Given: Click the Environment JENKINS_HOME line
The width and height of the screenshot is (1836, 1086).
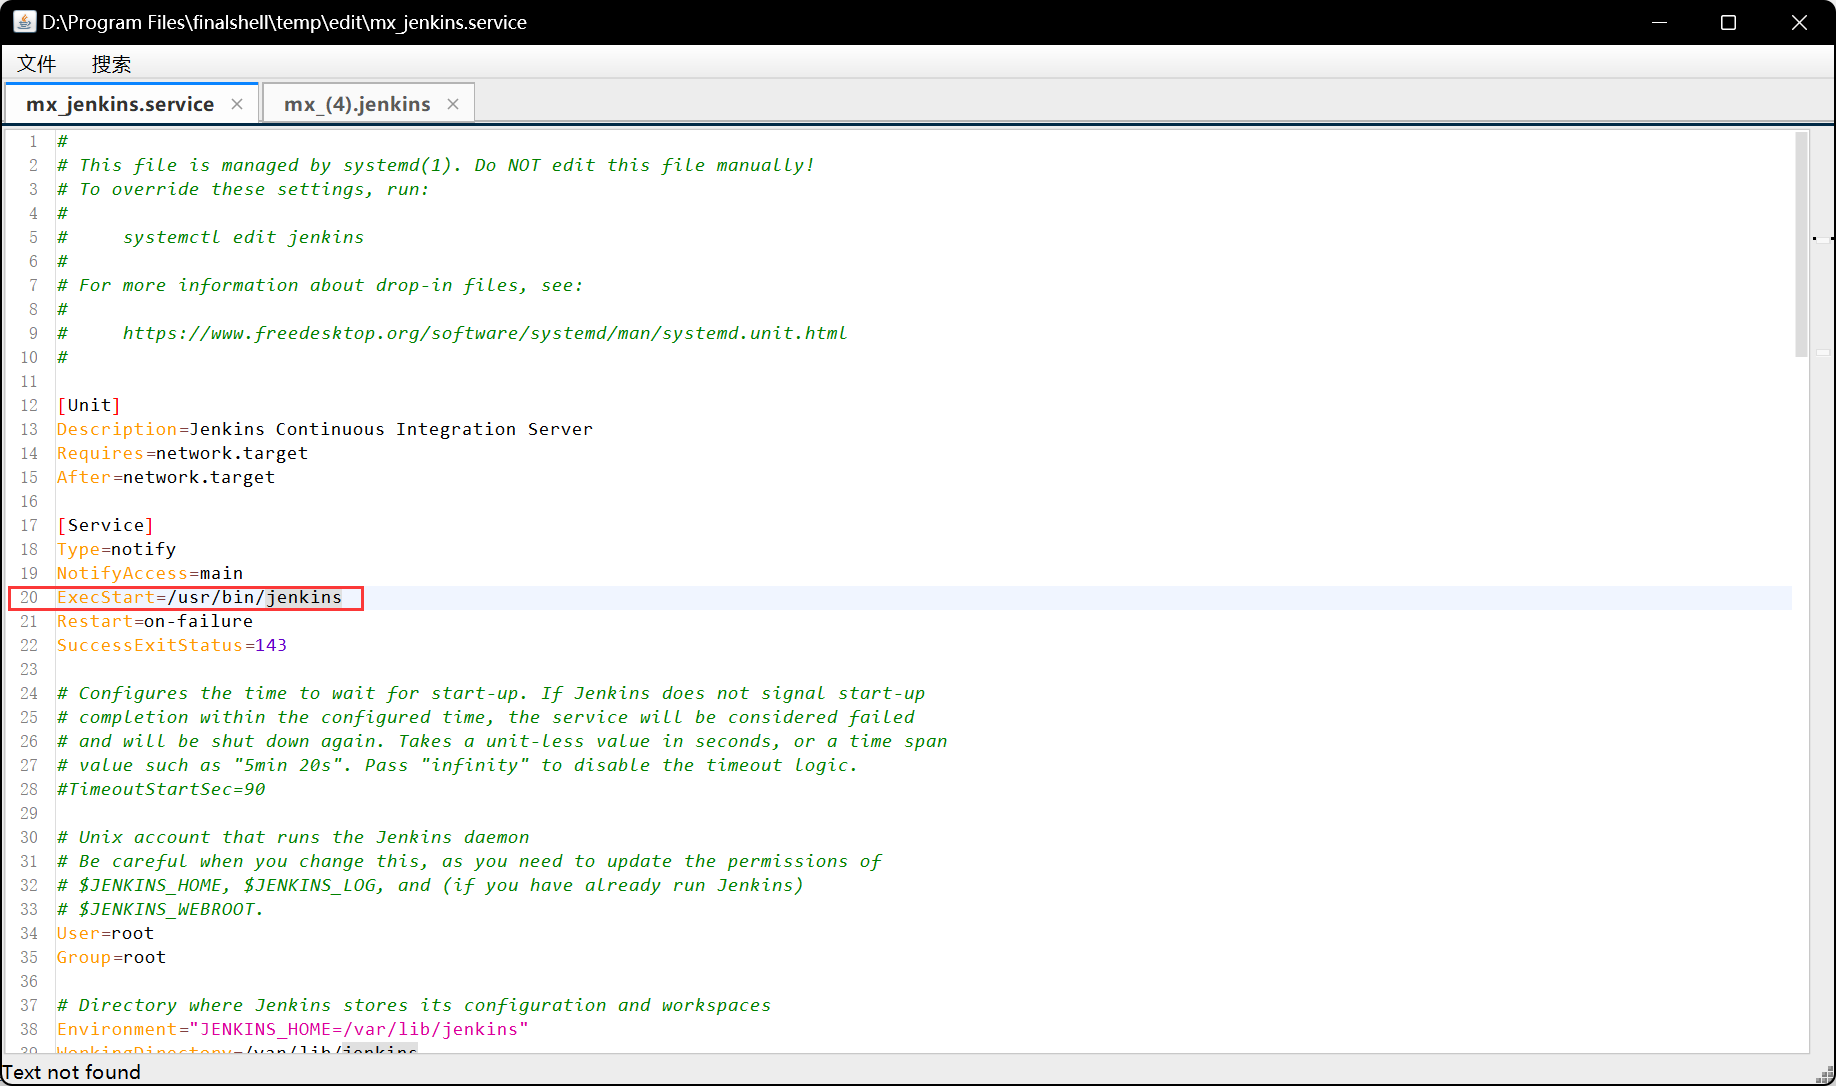Looking at the screenshot, I should coord(292,1029).
